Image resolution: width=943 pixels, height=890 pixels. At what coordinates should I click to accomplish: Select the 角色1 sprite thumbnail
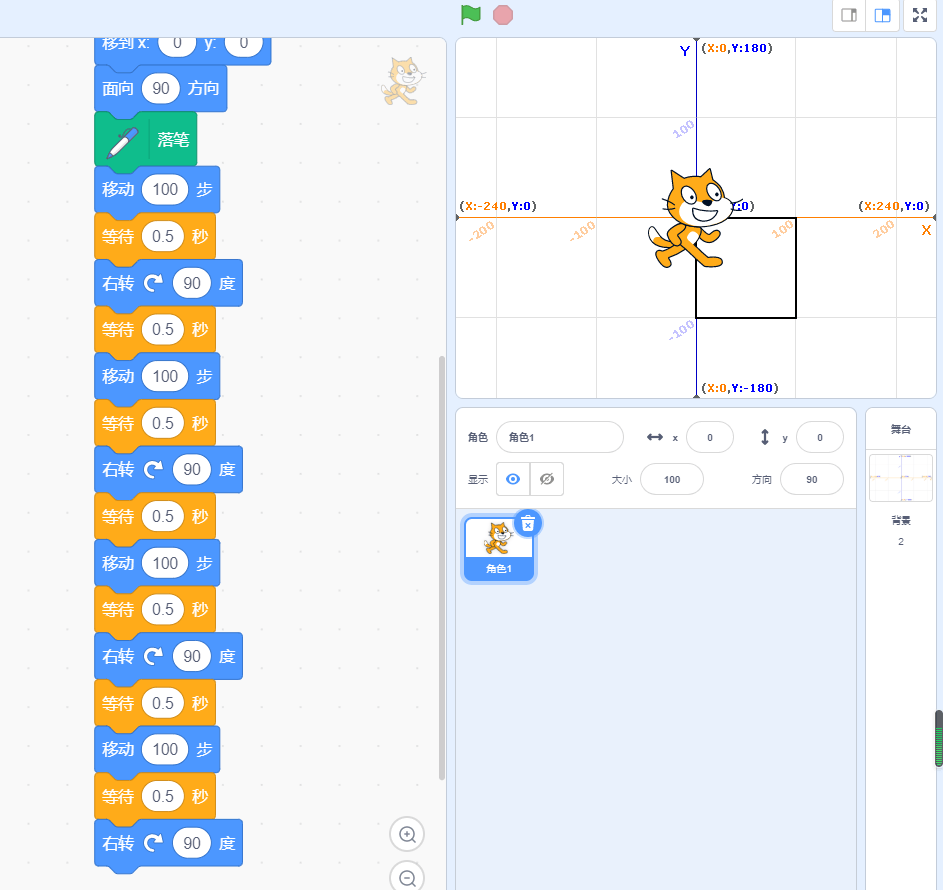(x=499, y=549)
